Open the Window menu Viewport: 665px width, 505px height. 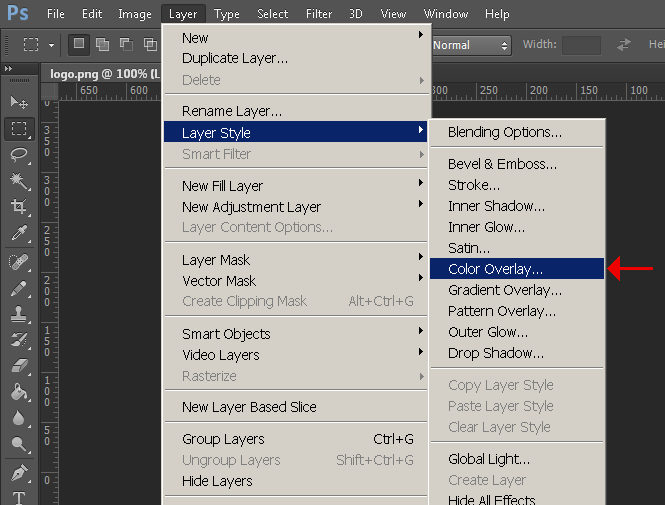[446, 14]
